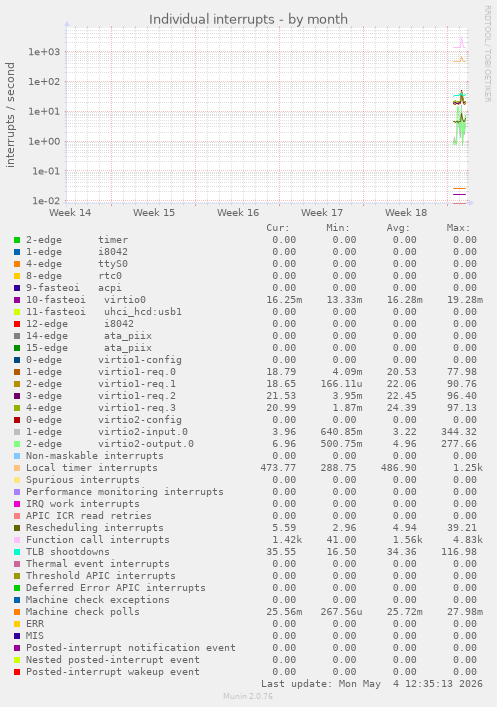Click the olive swatch for Rescheduling interrupts

(17, 528)
